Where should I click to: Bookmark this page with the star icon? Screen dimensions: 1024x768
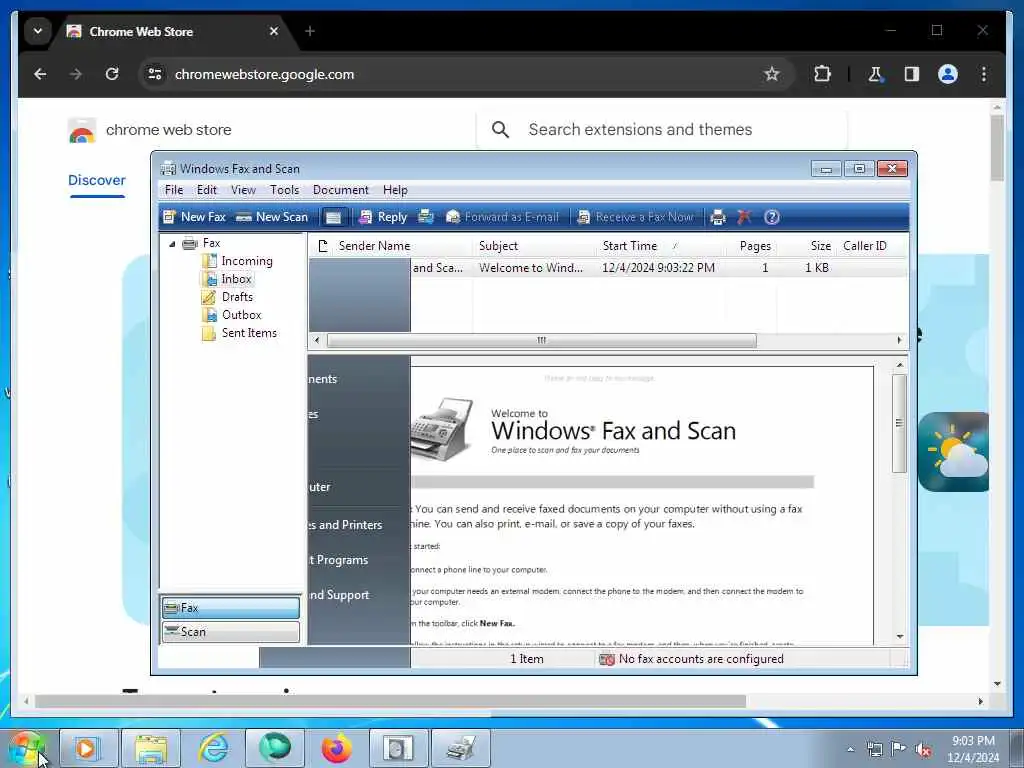(772, 74)
